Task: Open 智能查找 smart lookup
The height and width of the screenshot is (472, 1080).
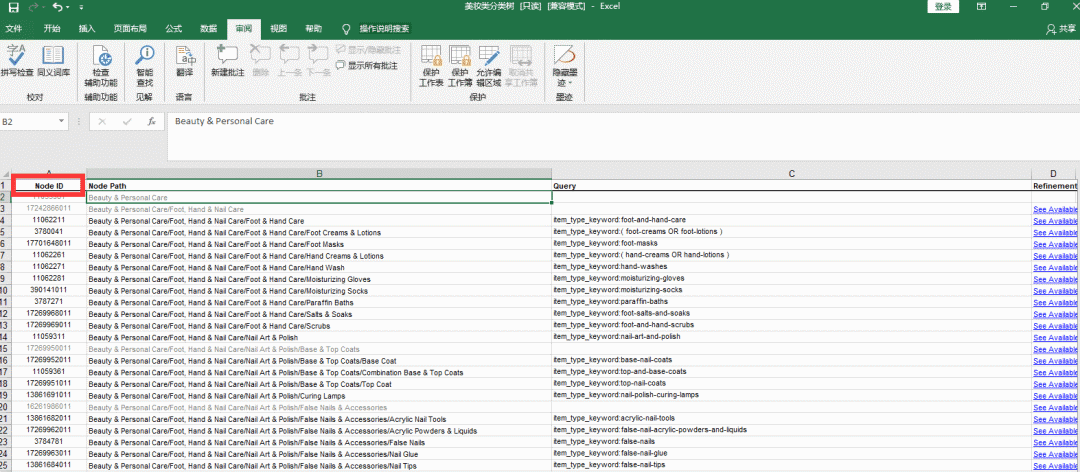Action: [145, 66]
